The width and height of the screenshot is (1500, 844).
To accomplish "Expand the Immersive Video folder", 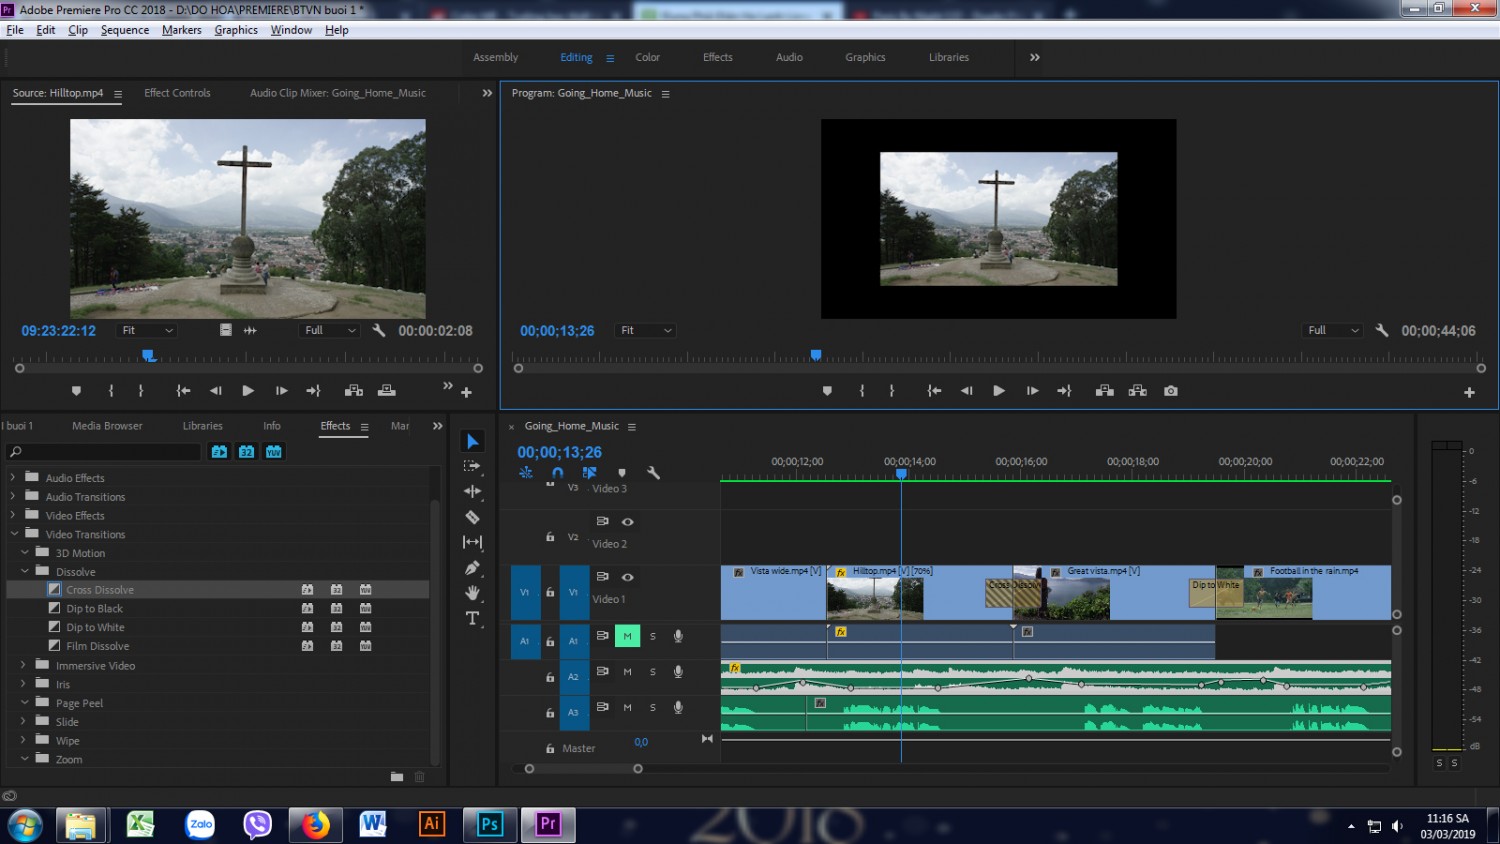I will [x=24, y=665].
